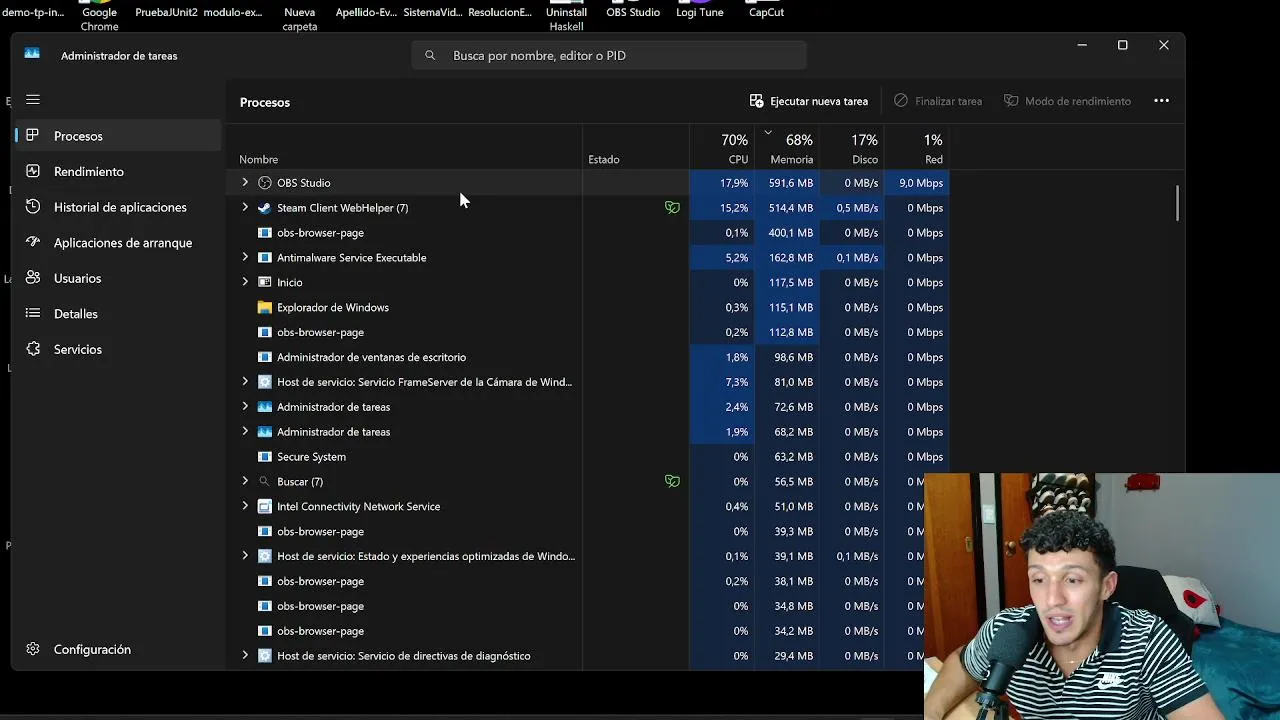Click the 9,0 Mbps network cell
The height and width of the screenshot is (720, 1280).
917,183
